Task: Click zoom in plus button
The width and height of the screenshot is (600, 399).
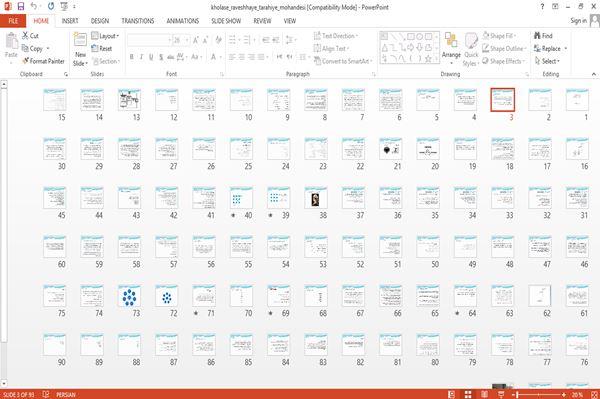Action: click(564, 394)
